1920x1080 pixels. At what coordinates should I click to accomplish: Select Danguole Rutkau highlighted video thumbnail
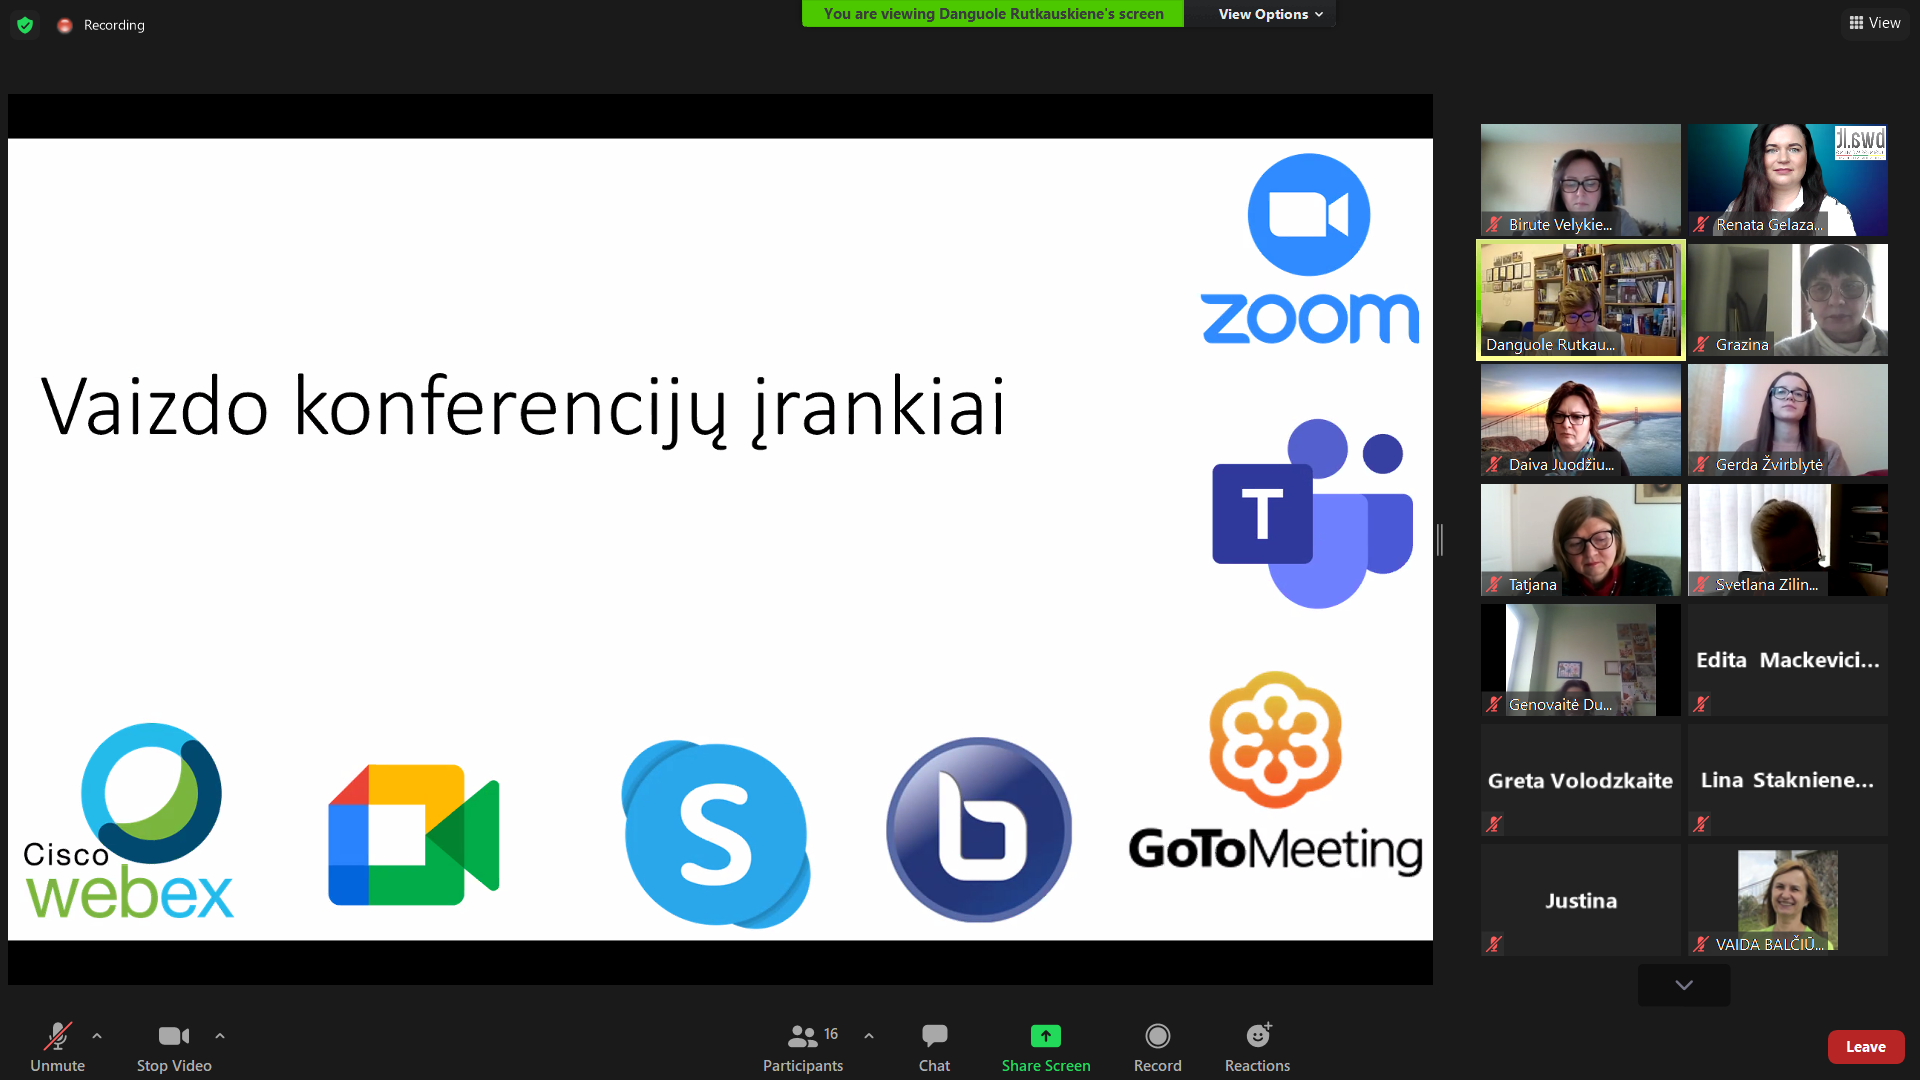[x=1581, y=300]
